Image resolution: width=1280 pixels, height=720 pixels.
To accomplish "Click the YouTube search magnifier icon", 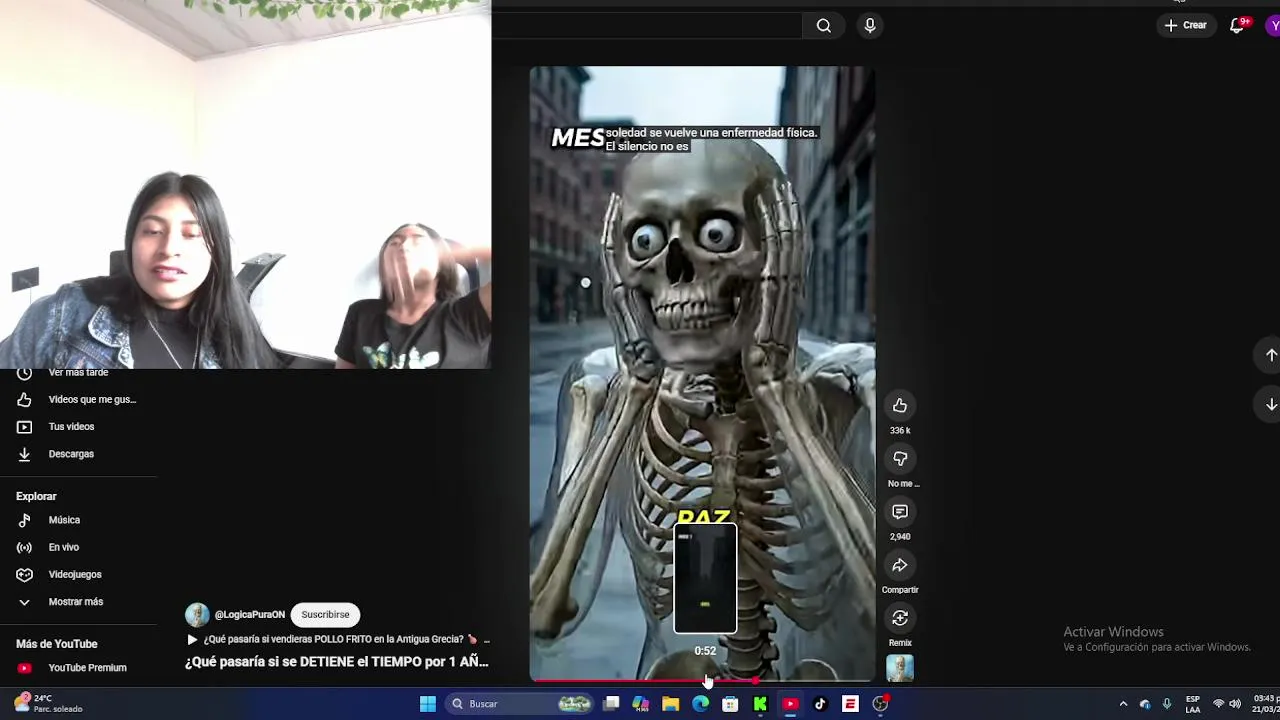I will pos(824,26).
